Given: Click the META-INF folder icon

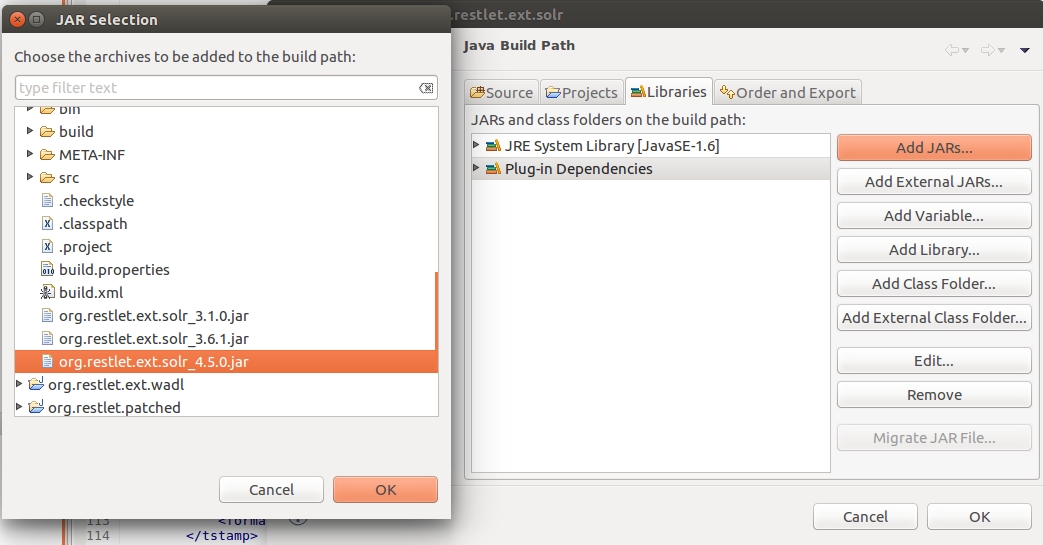Looking at the screenshot, I should click(47, 155).
